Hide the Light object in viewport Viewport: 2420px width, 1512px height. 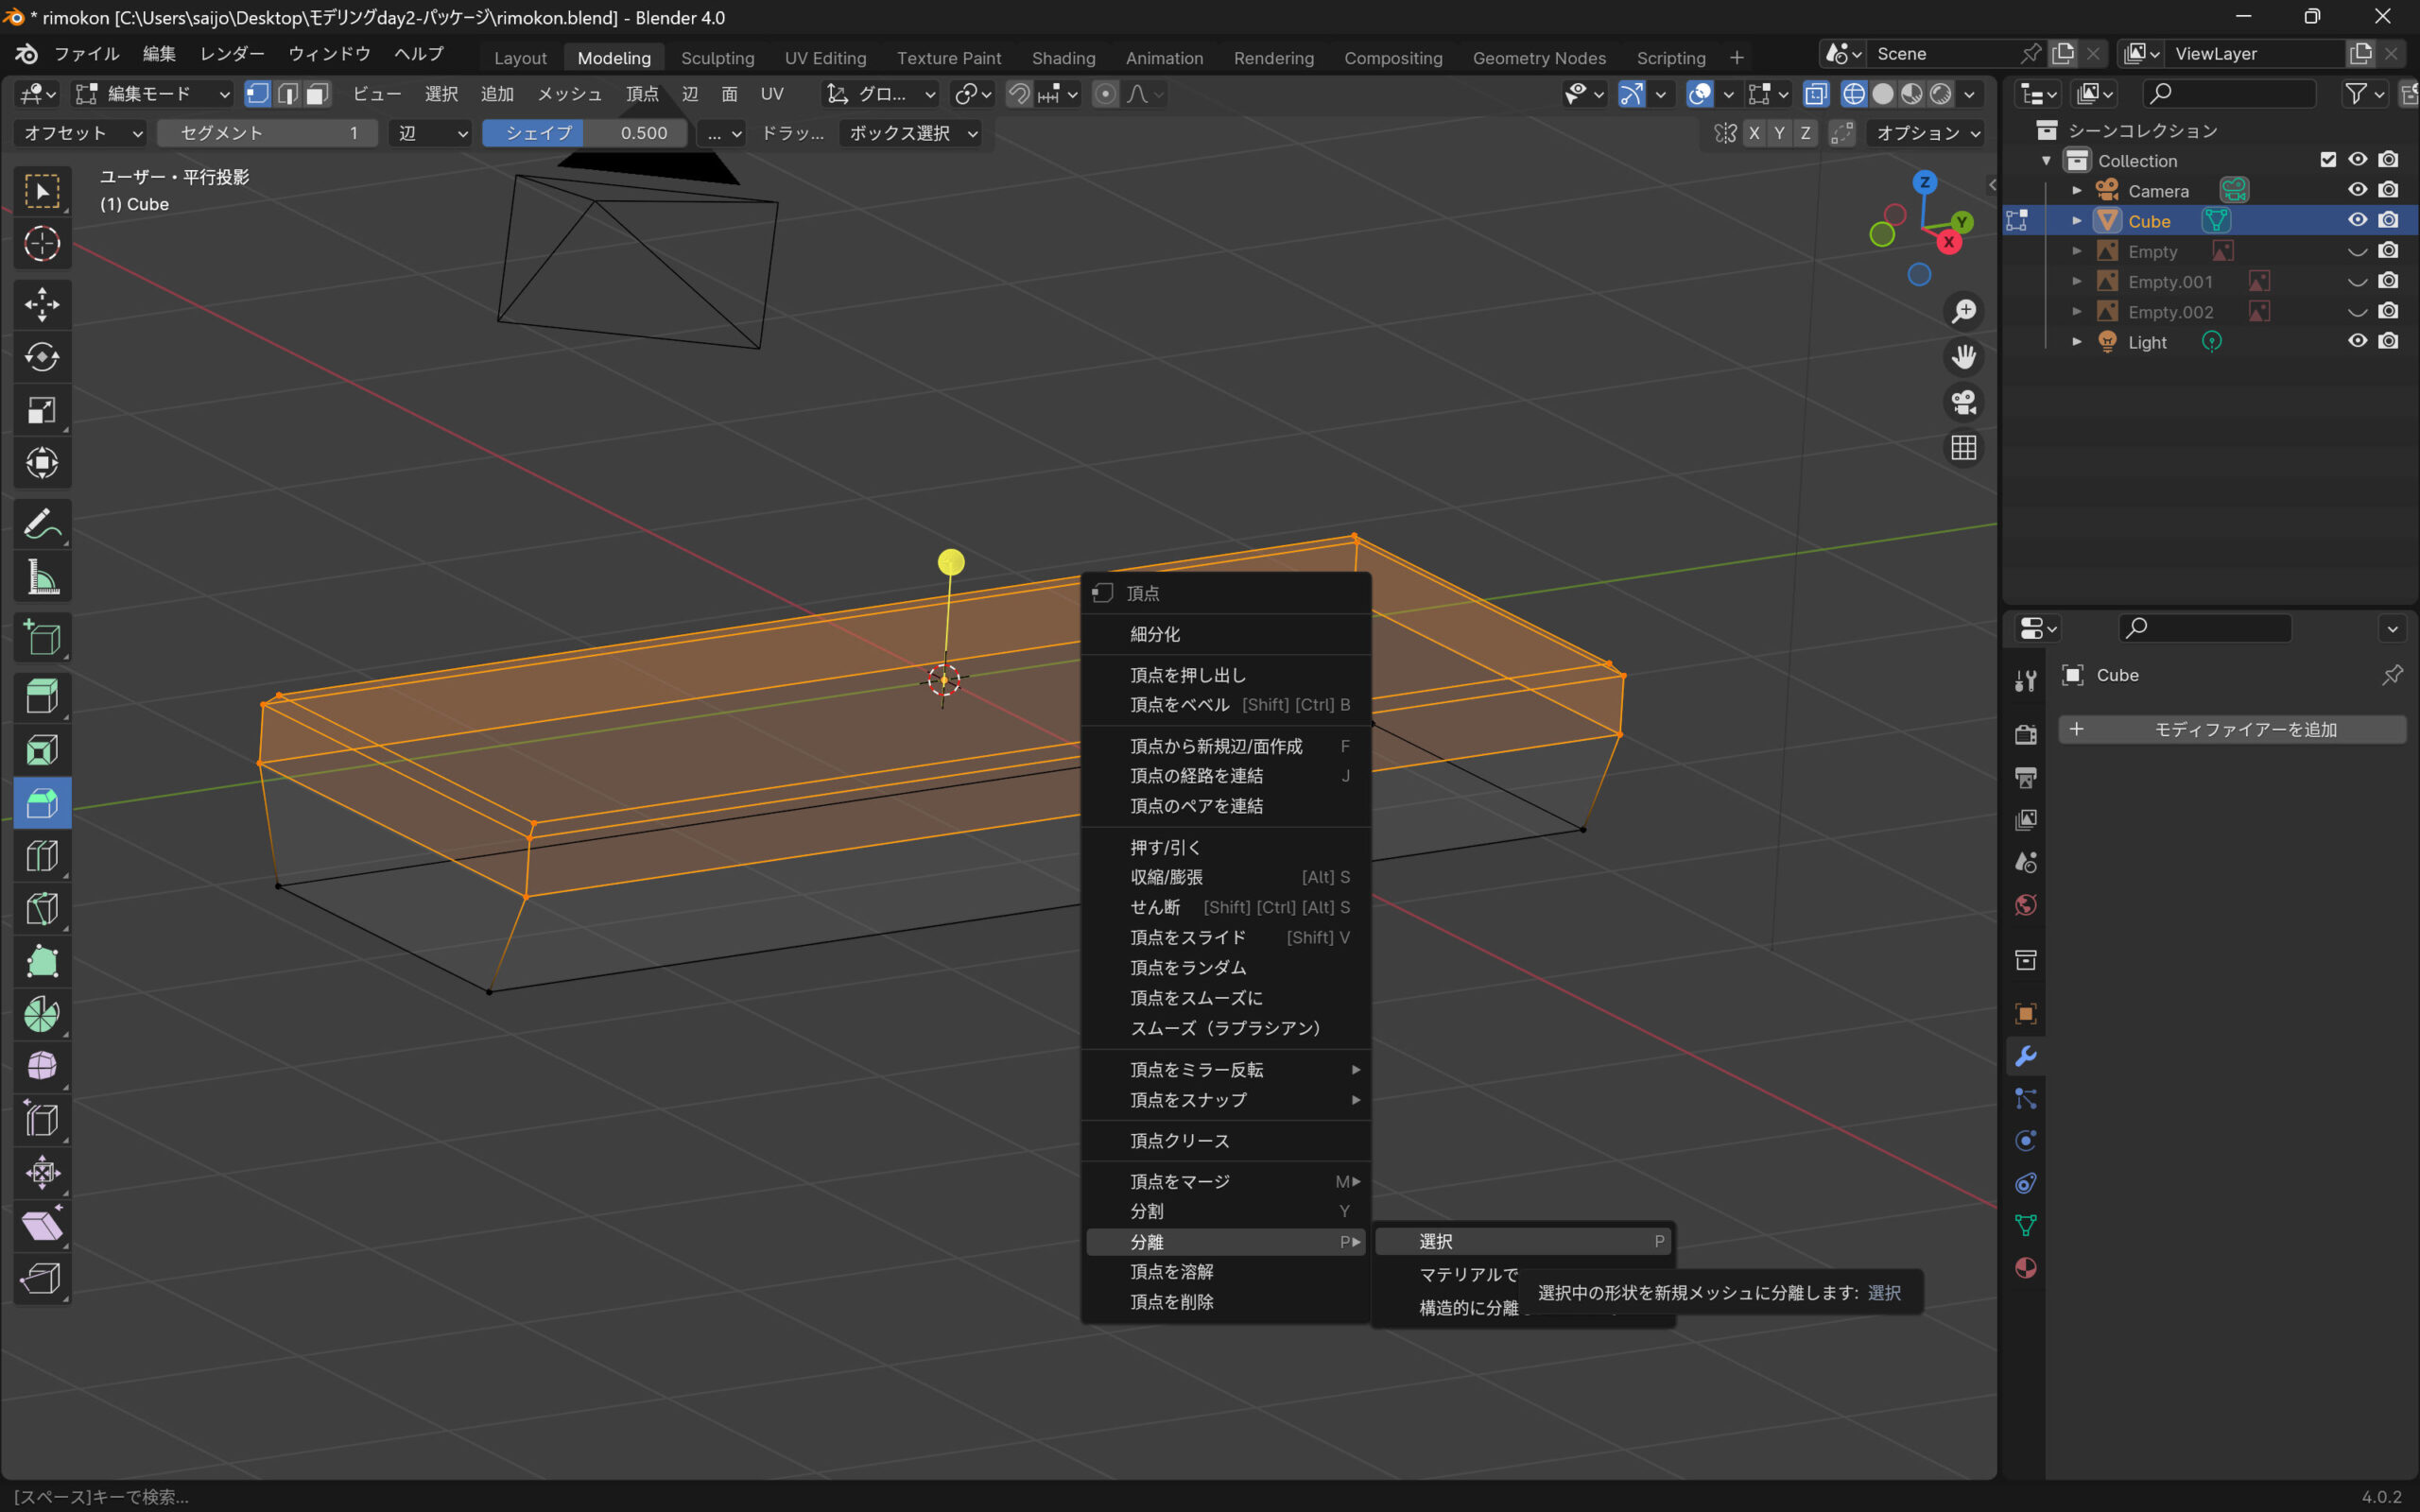pos(2357,341)
